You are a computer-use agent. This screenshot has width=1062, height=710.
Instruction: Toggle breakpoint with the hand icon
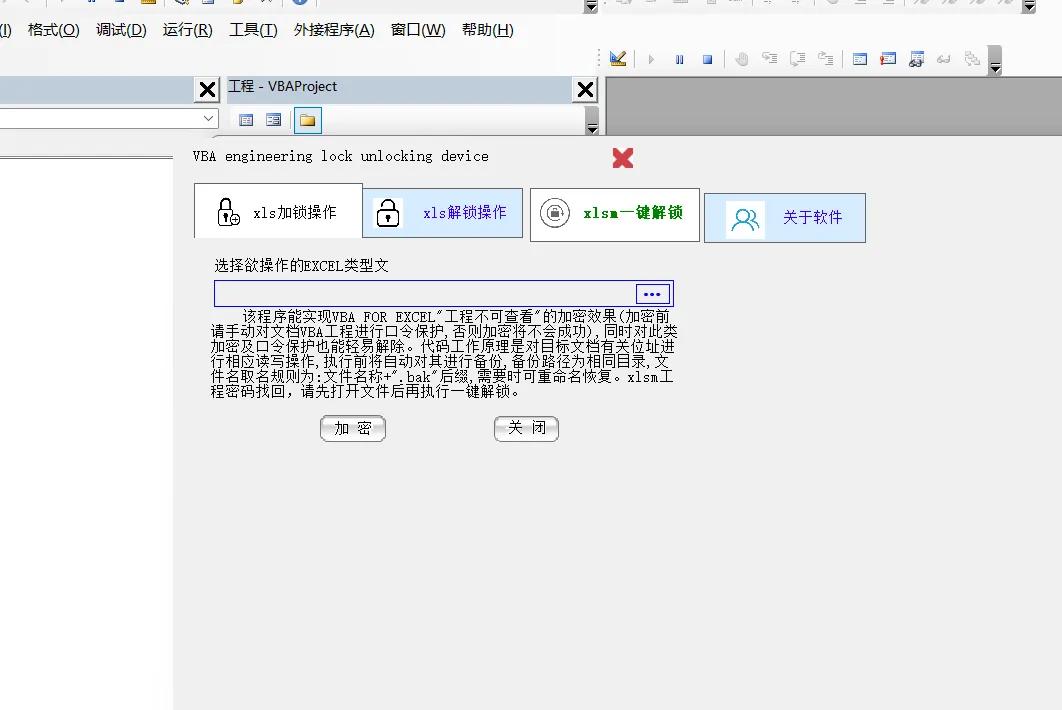pyautogui.click(x=742, y=60)
